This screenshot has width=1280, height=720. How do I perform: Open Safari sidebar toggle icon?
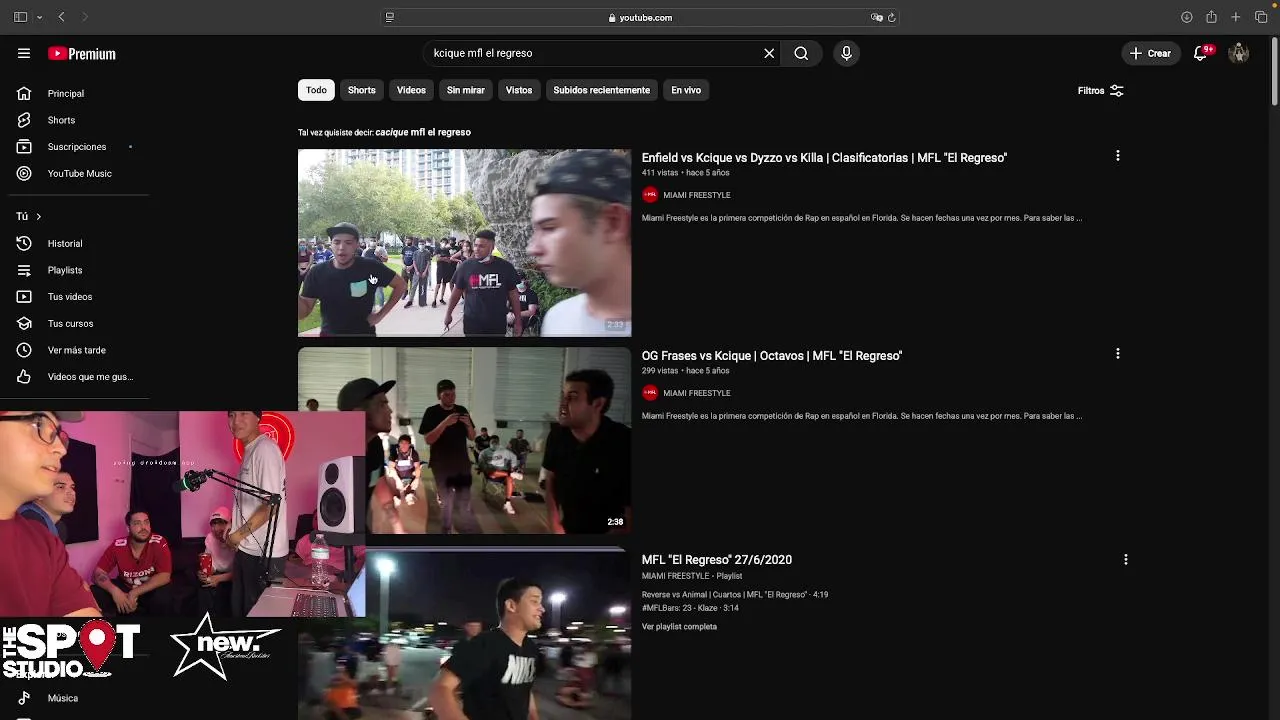[x=20, y=17]
